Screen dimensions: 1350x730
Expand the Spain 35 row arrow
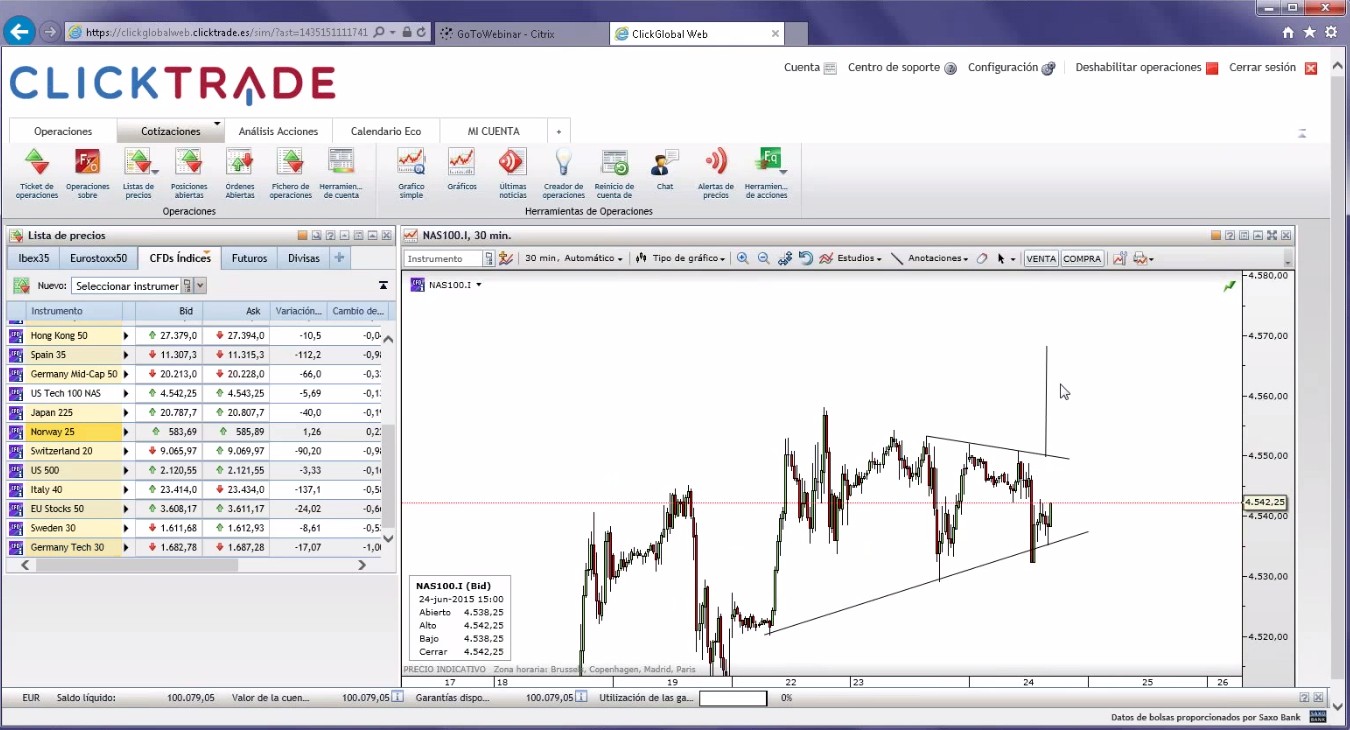tap(126, 355)
